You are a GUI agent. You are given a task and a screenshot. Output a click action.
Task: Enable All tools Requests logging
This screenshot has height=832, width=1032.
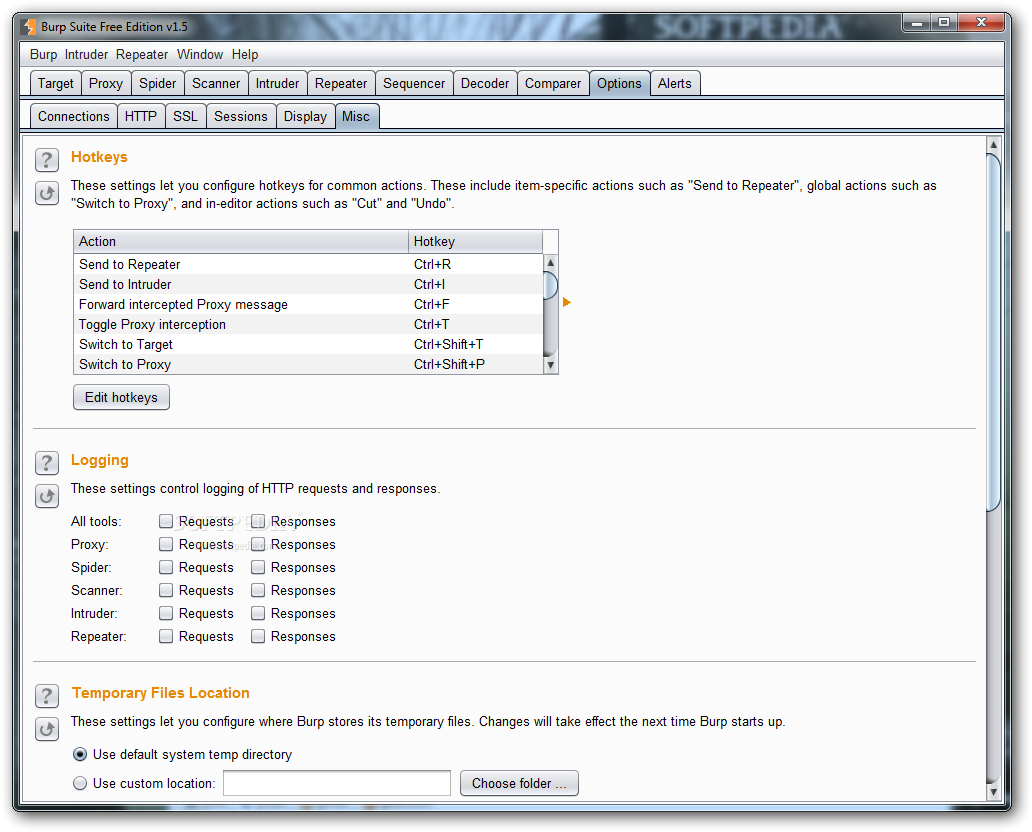166,521
